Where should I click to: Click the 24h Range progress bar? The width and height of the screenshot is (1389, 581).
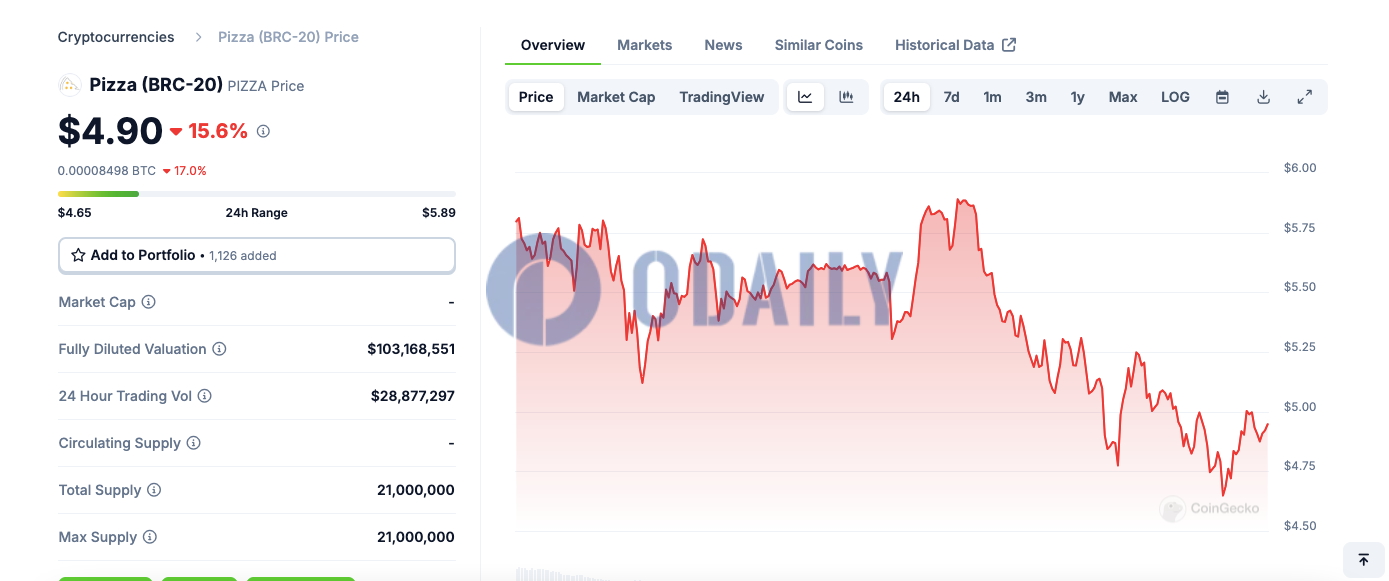(257, 193)
